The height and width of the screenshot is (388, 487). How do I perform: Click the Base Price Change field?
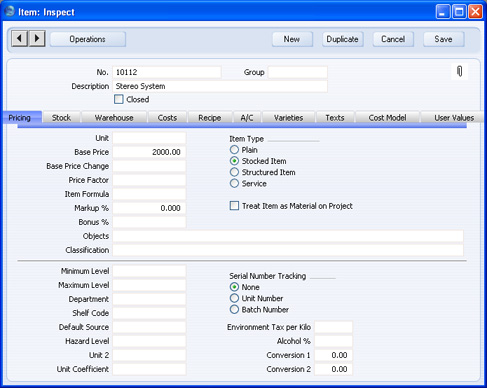[149, 166]
